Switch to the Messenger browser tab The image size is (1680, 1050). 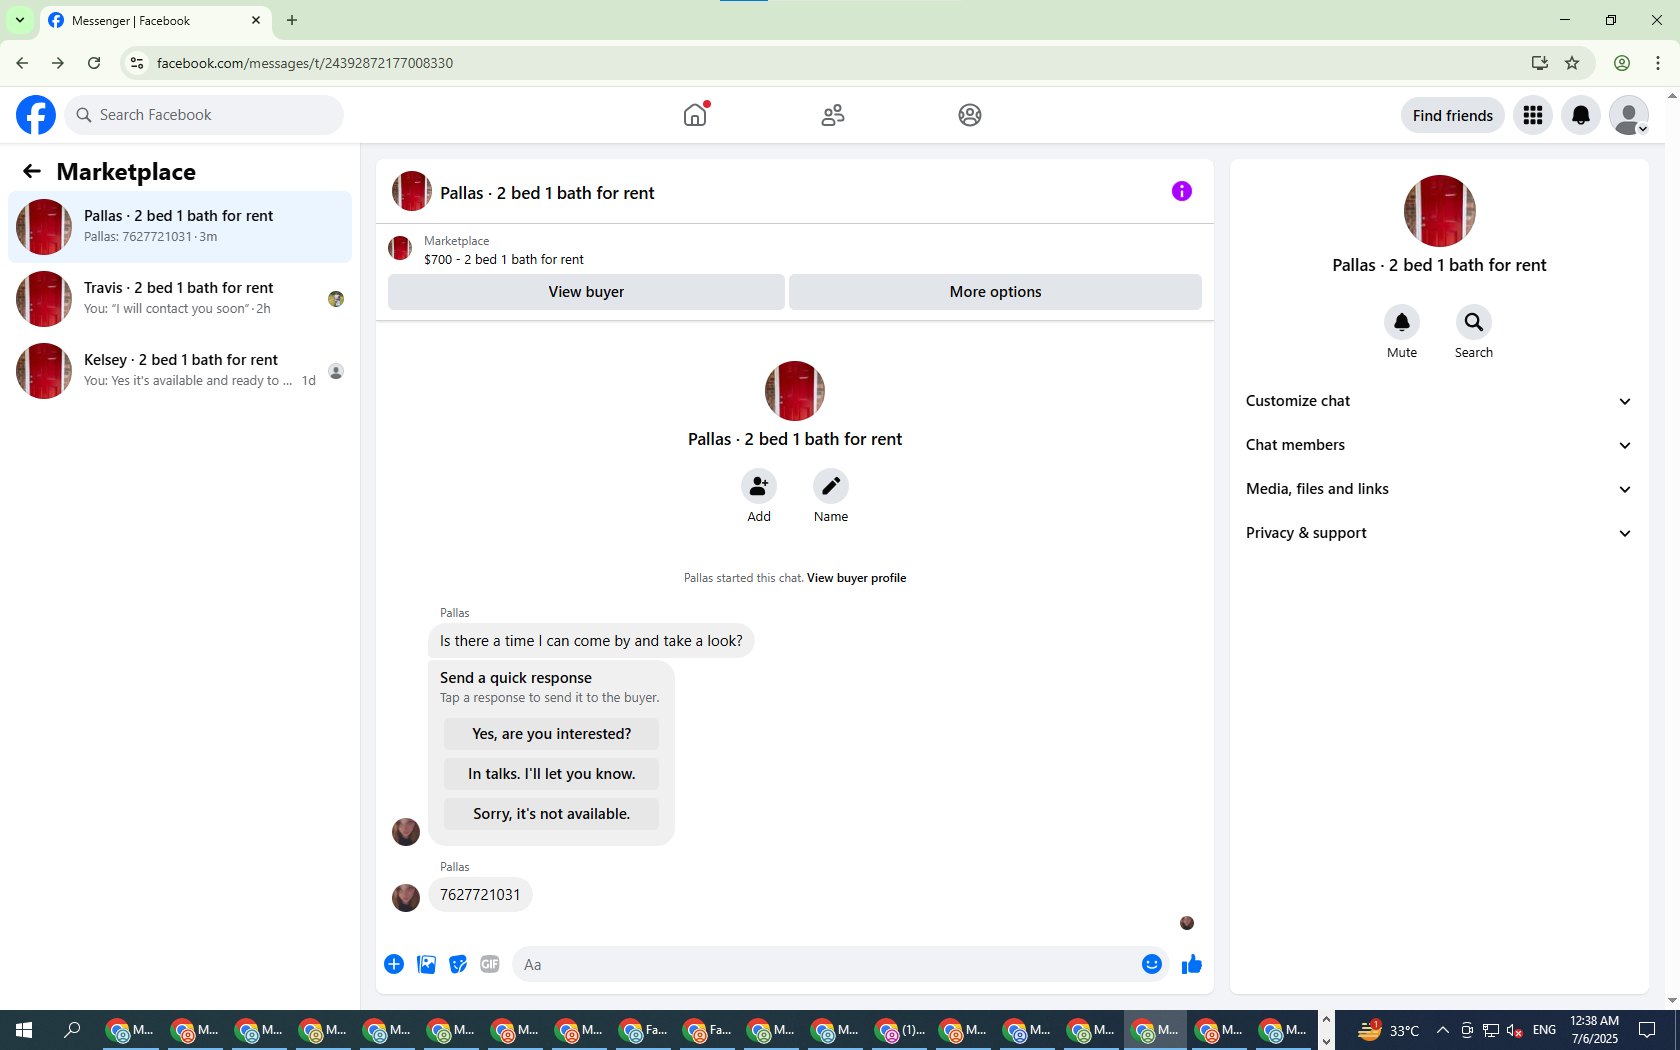[x=155, y=21]
